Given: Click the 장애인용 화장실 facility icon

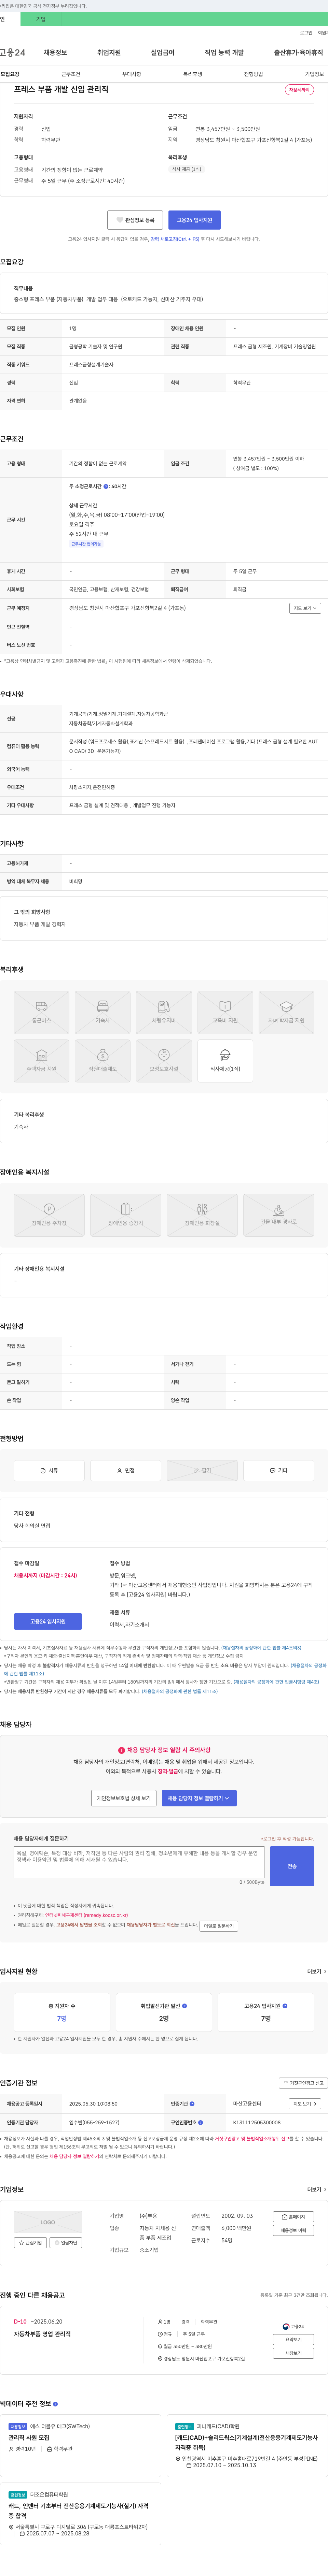Looking at the screenshot, I should pos(202,1215).
